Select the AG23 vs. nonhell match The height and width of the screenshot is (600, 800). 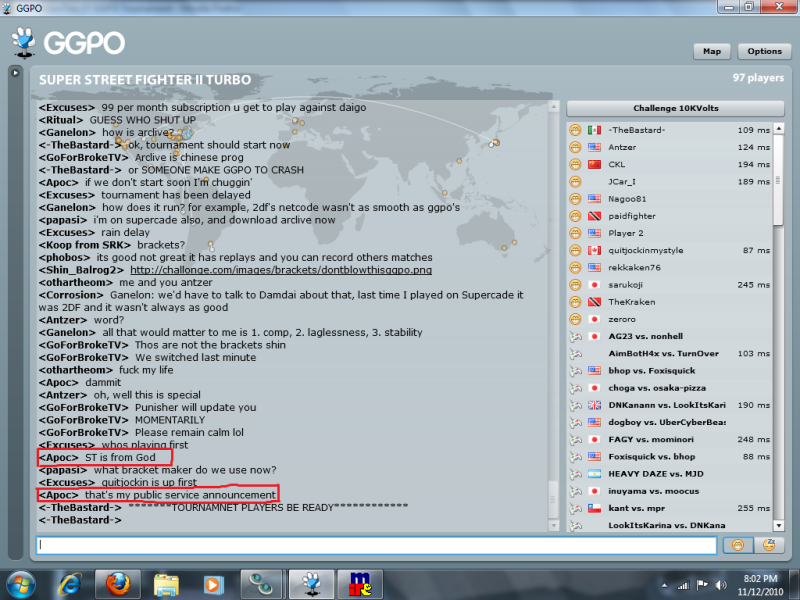coord(669,336)
